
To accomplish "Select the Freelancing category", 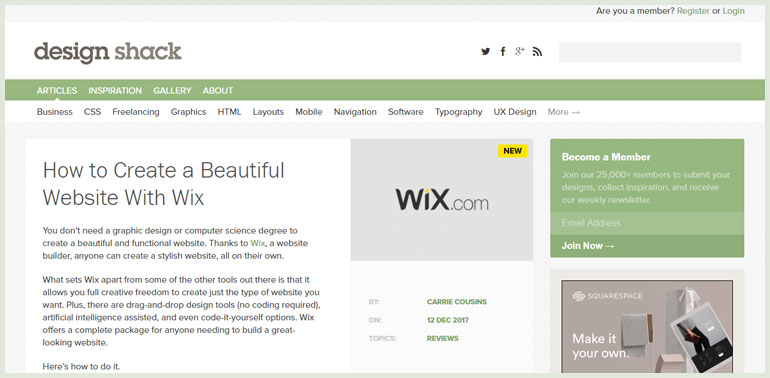I will click(136, 112).
